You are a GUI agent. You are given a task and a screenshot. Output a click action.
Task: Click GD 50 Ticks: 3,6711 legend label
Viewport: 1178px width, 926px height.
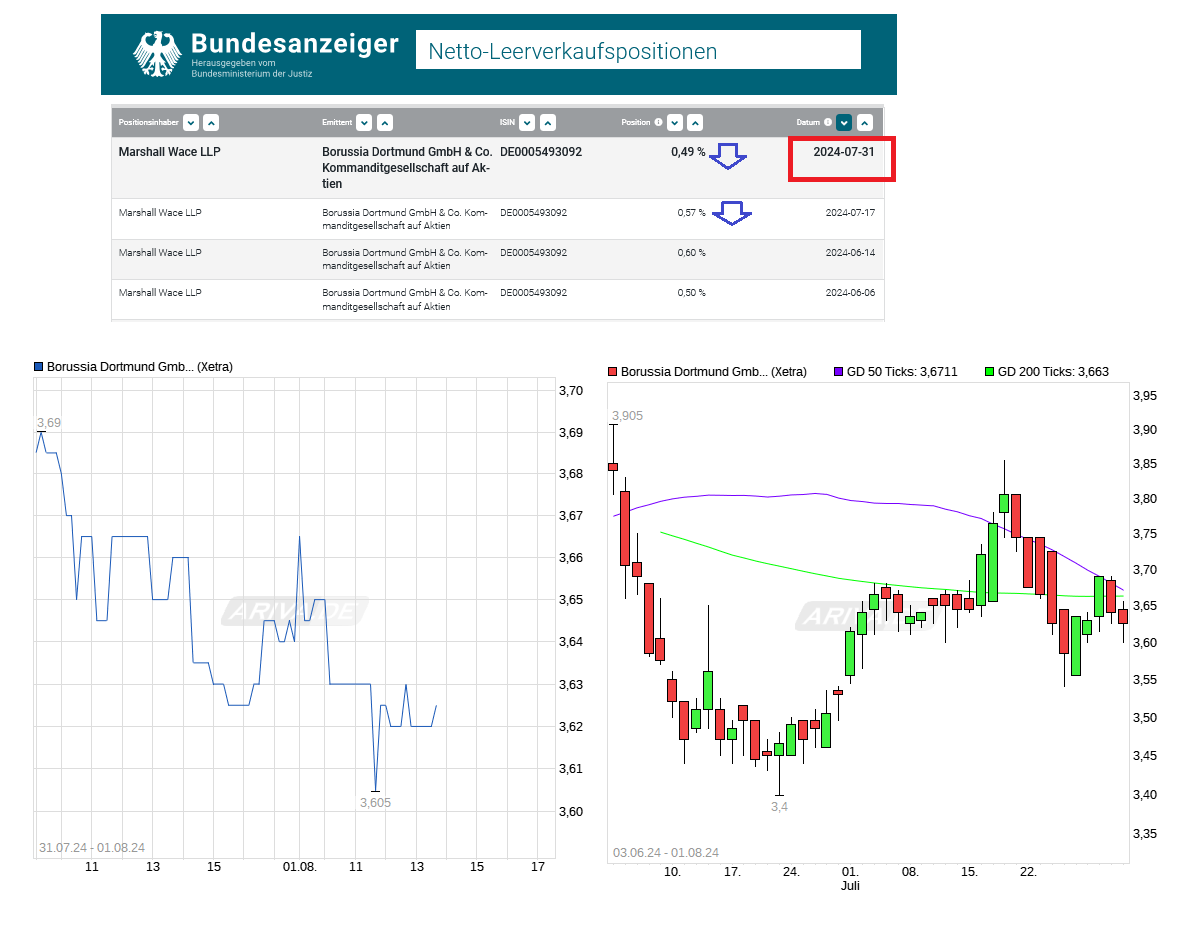pos(902,372)
